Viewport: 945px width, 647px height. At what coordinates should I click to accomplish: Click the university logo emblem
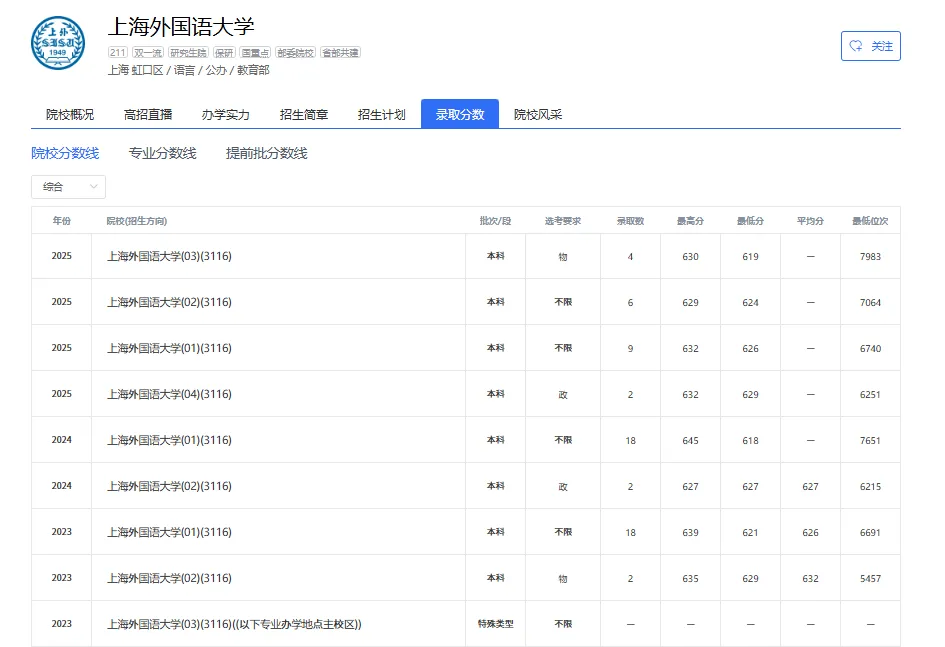(58, 43)
